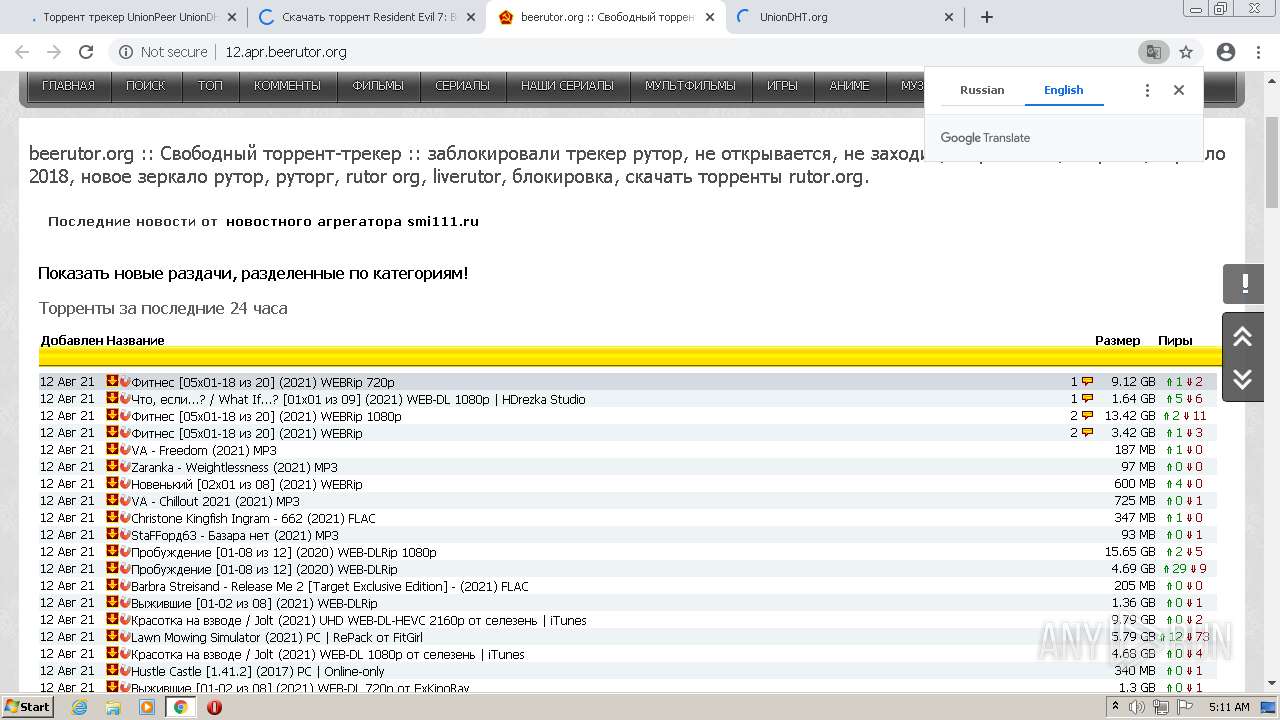Open the Chrome three-dot menu
Screen dimensions: 1280x720
click(1258, 52)
